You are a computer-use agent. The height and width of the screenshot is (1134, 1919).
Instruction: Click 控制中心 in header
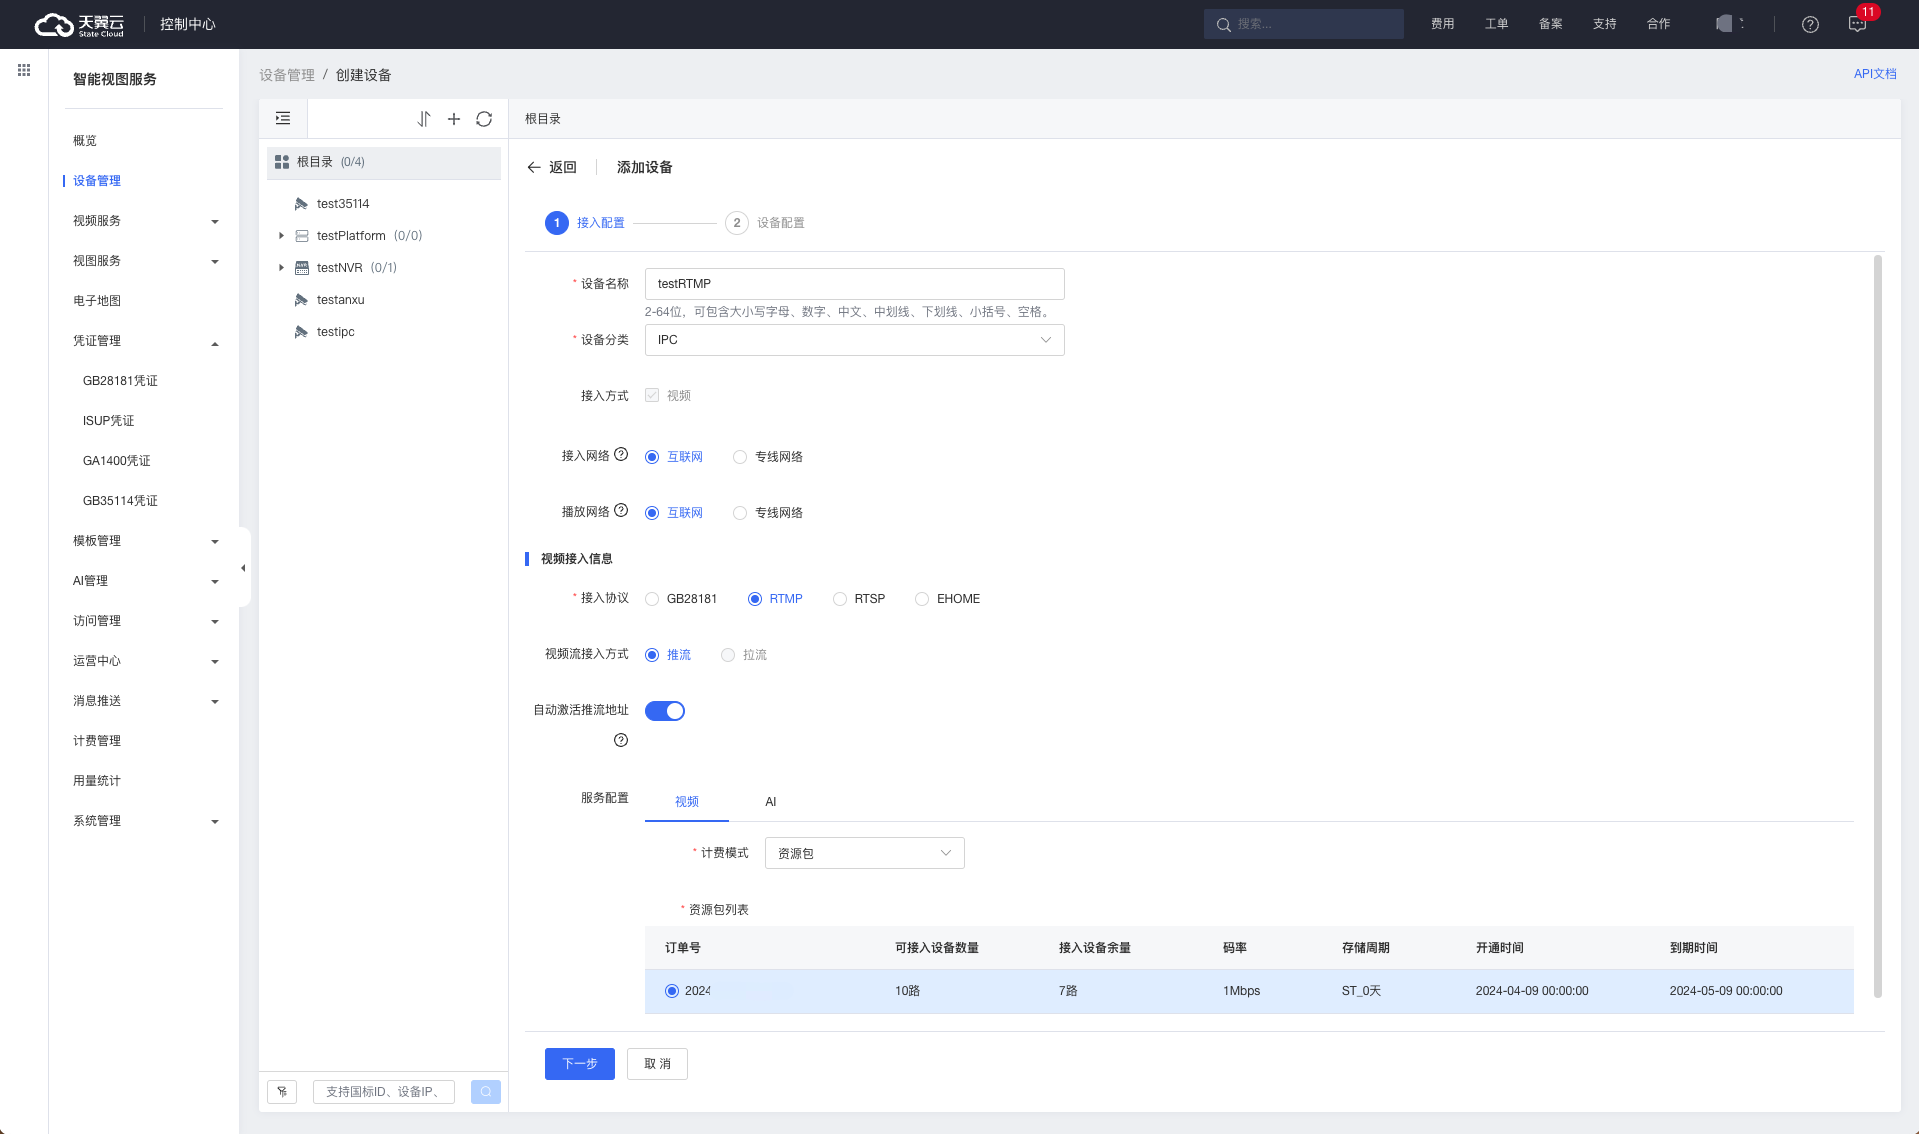click(188, 24)
